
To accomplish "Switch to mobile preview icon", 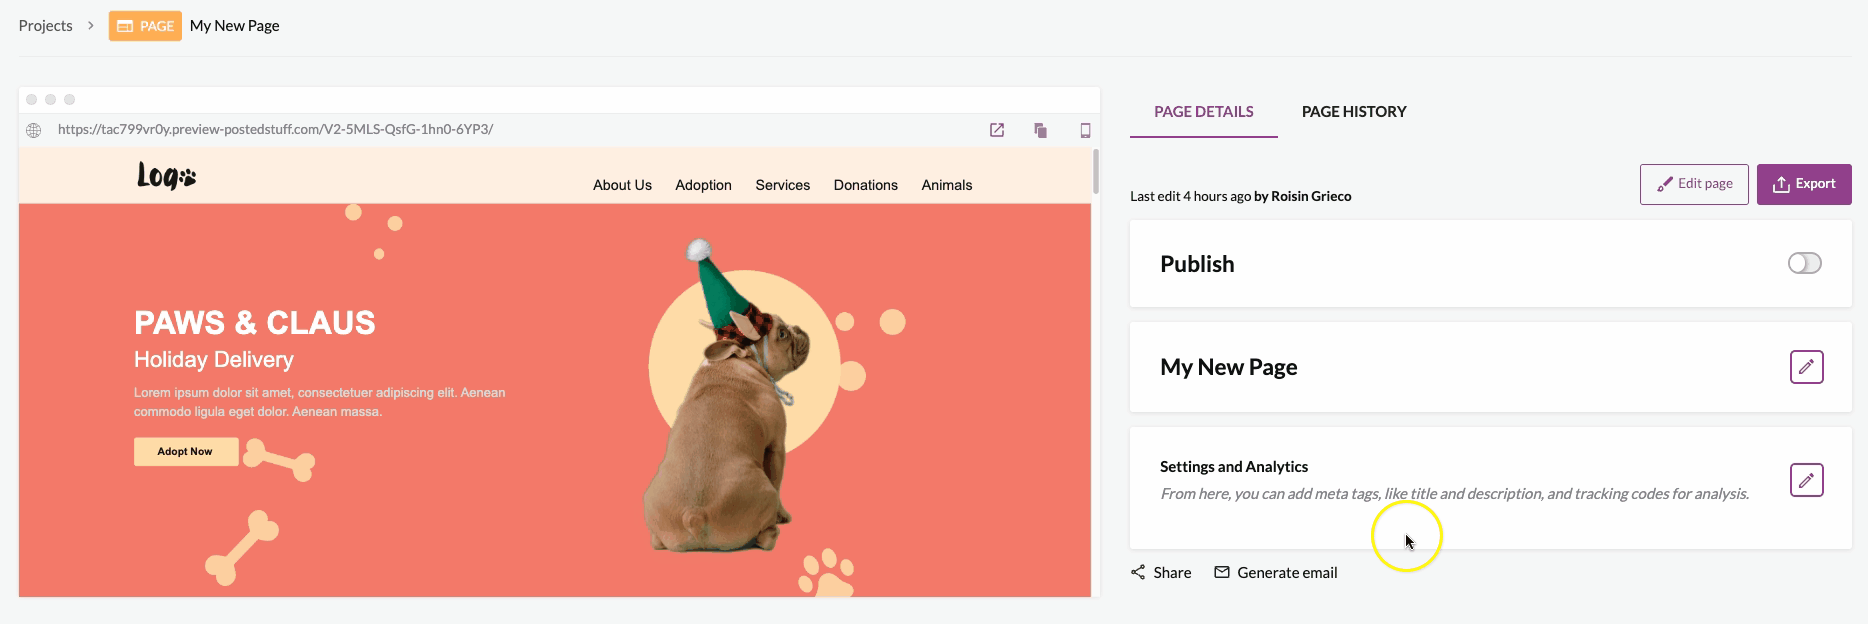I will tap(1085, 130).
